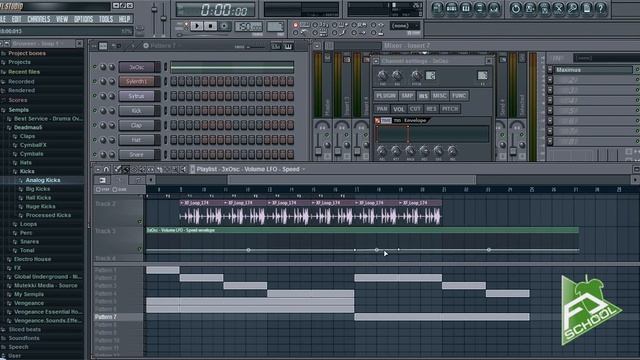Switch to PLUGIN tab in Channel settings
This screenshot has width=640, height=360.
tap(386, 96)
